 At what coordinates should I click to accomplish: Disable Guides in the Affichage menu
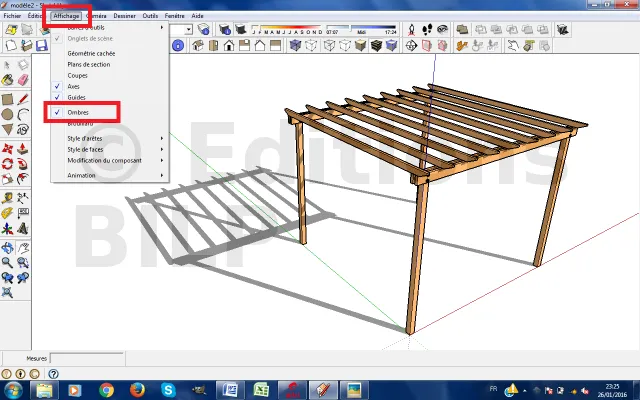point(77,97)
